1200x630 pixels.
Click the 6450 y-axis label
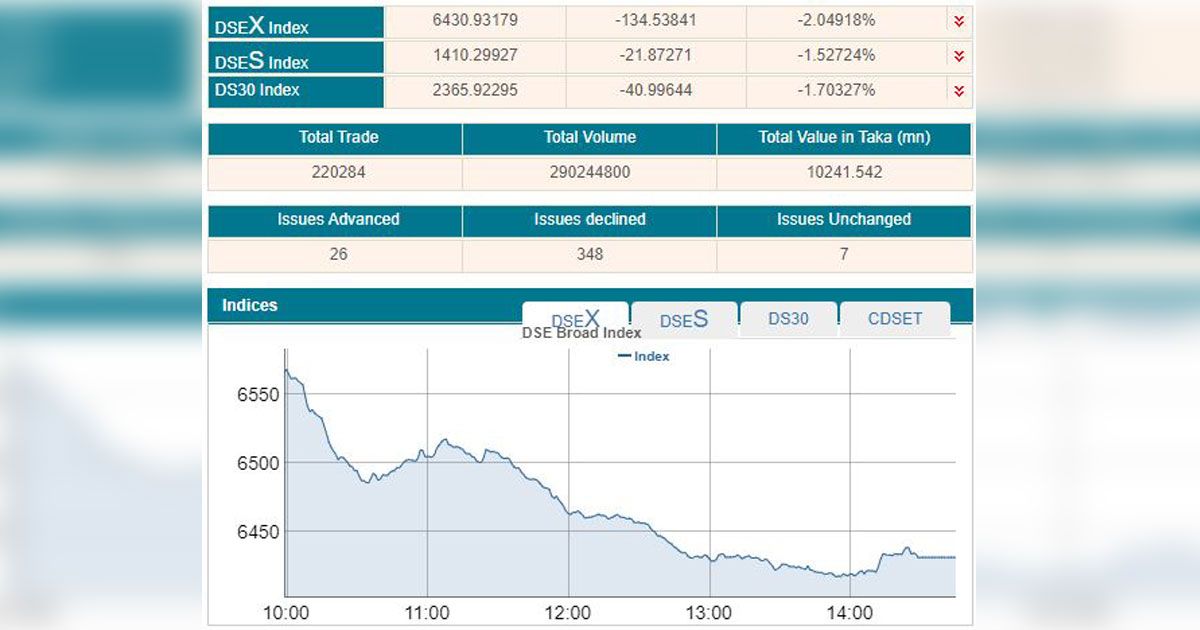(x=257, y=532)
